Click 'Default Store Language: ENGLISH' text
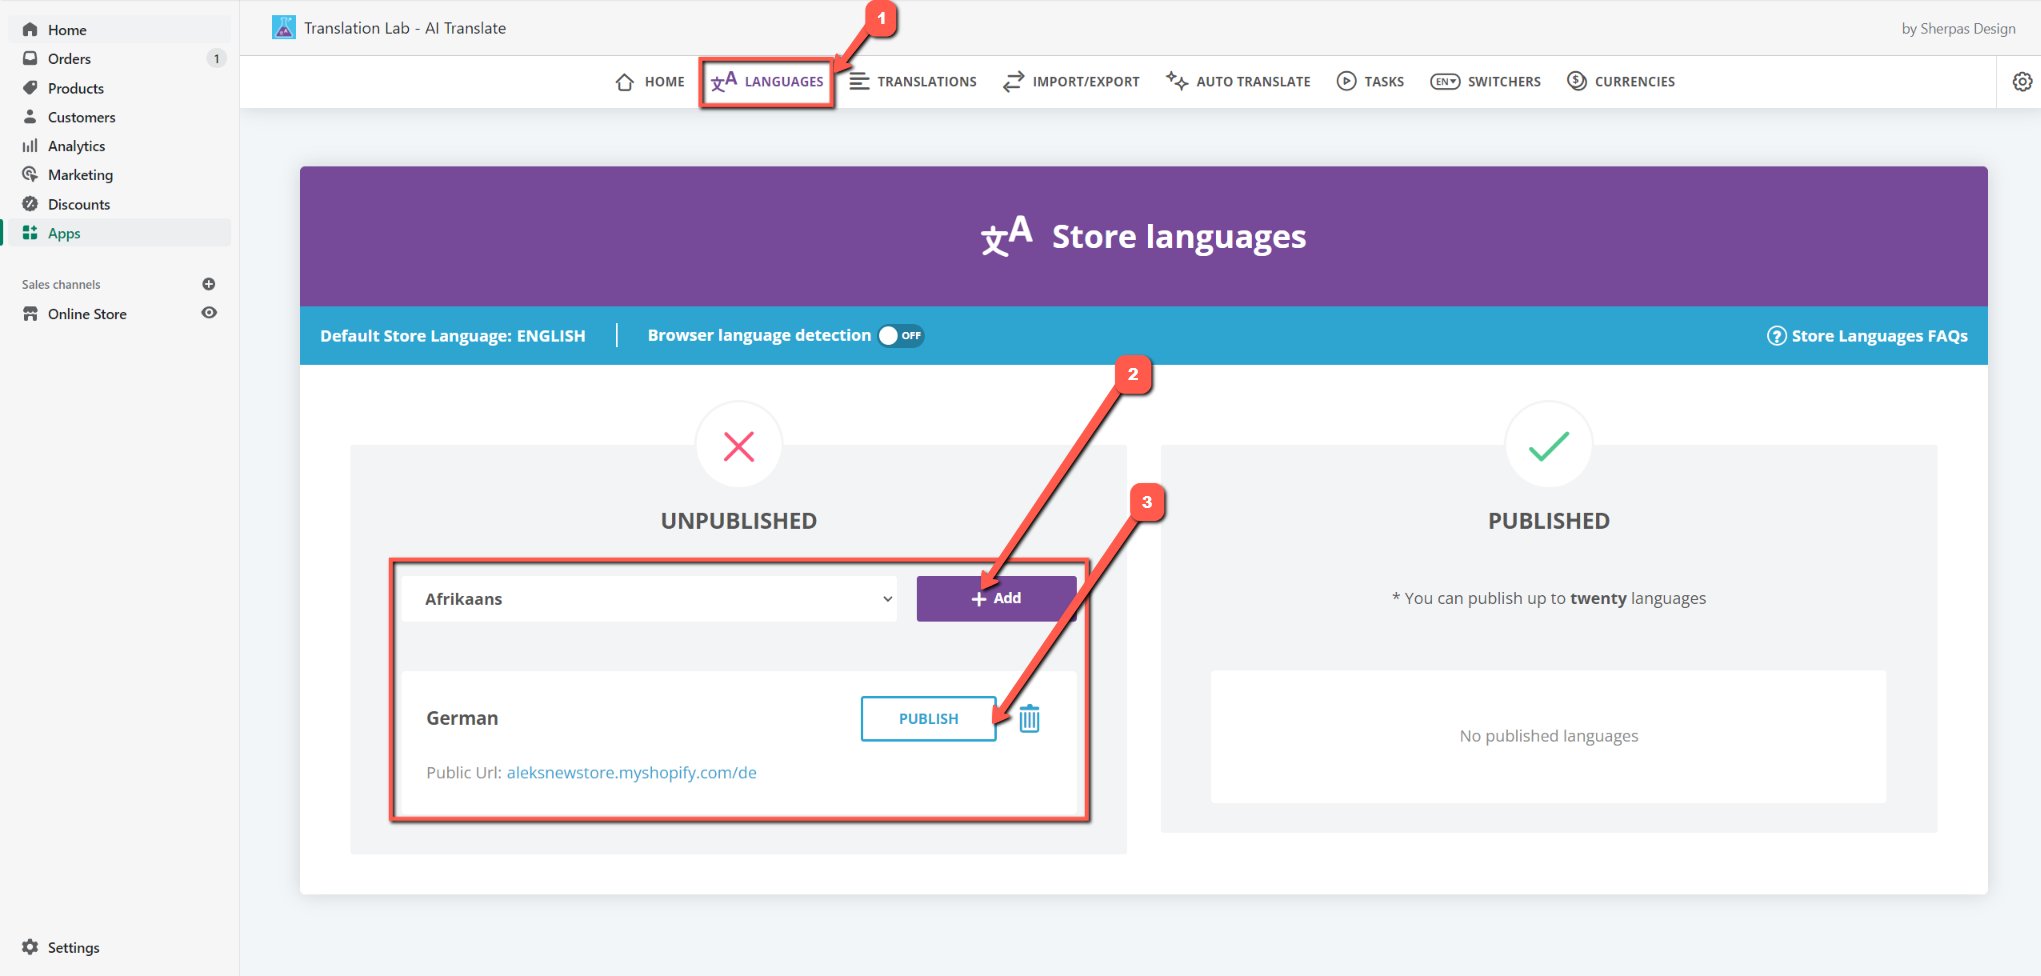 [453, 336]
